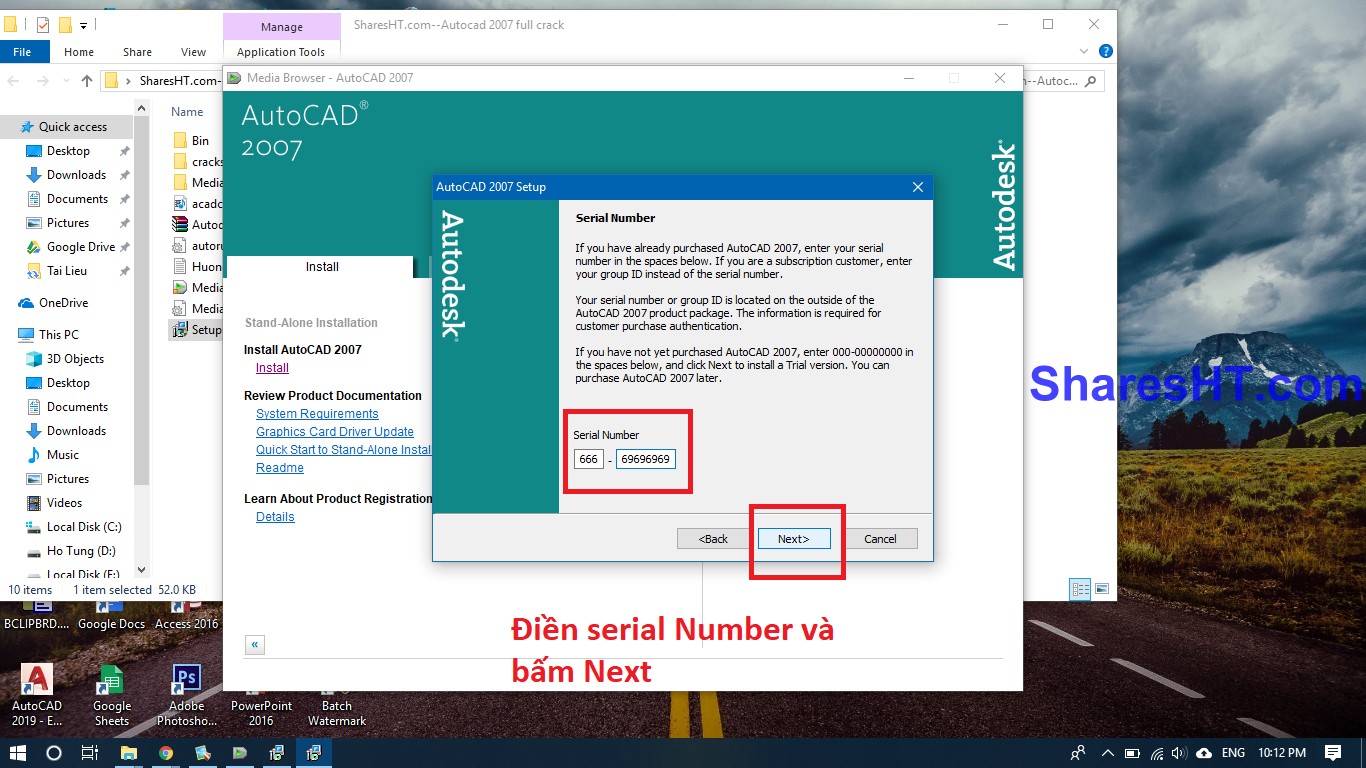Open Tai Lieu folder in navigation pane

click(66, 271)
